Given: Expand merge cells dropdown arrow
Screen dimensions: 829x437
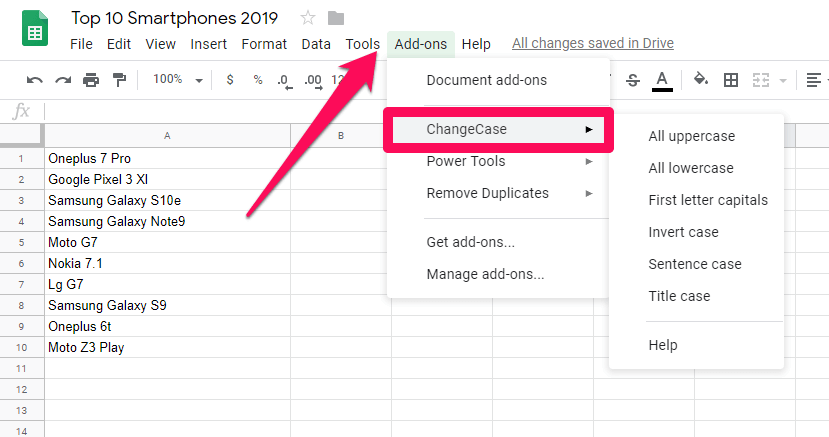Looking at the screenshot, I should pos(783,81).
